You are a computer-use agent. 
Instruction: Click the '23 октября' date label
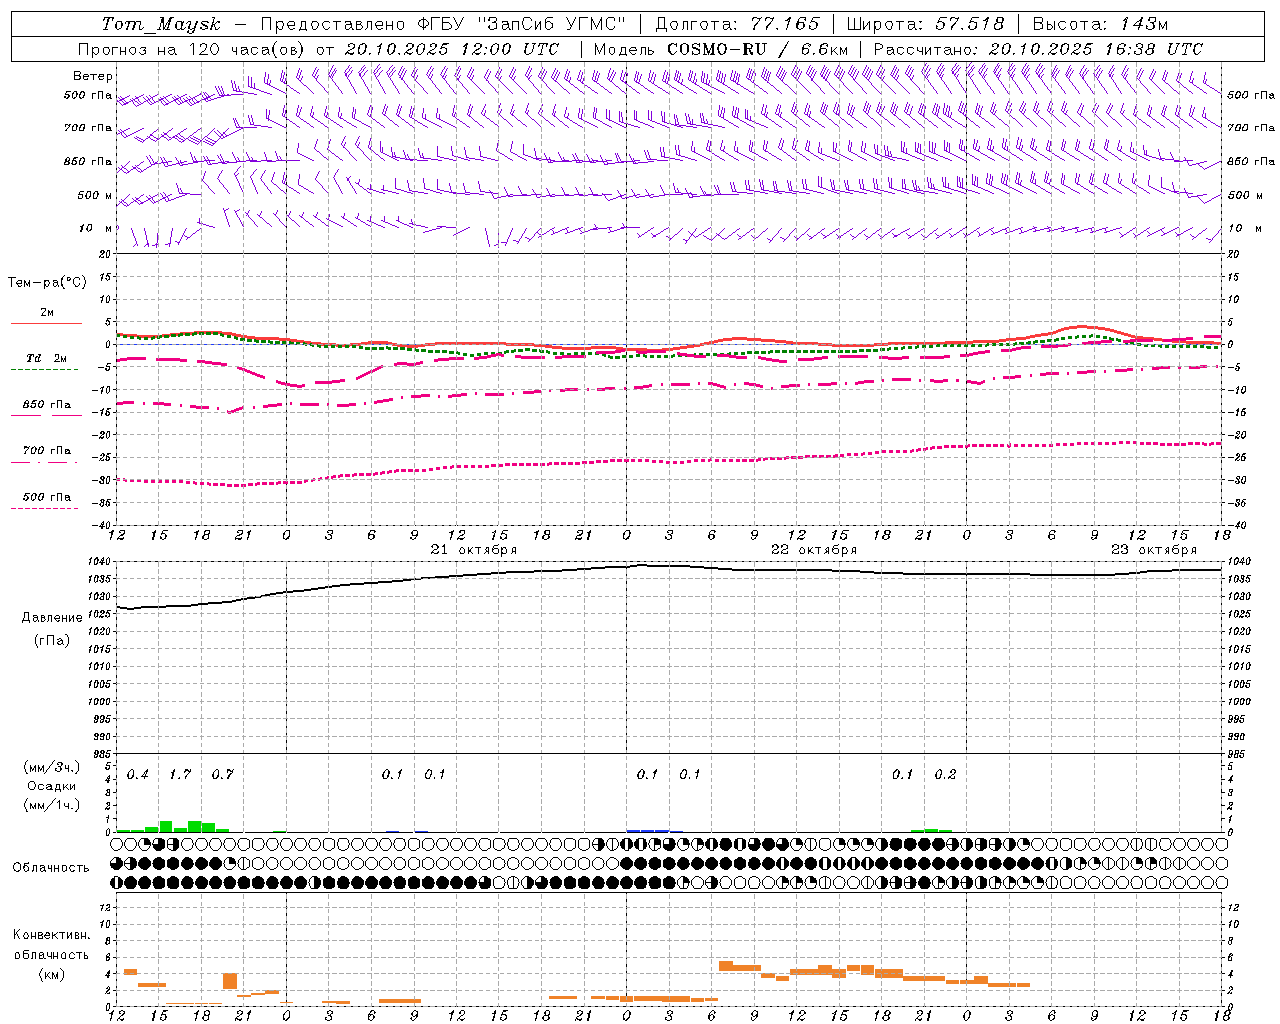pos(1154,550)
